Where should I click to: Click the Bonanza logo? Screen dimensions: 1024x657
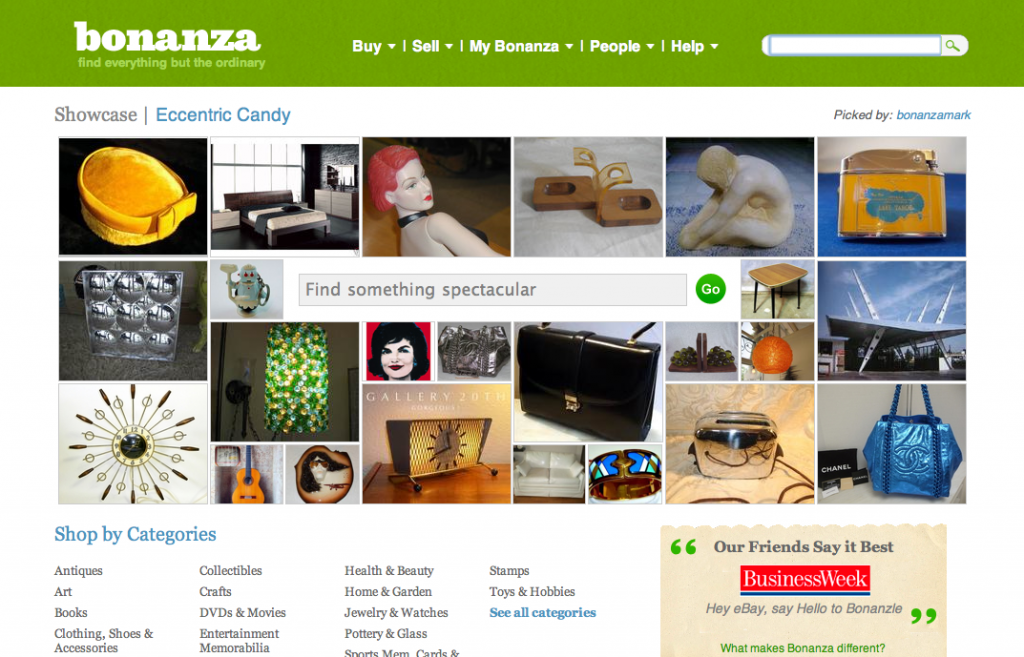[168, 44]
